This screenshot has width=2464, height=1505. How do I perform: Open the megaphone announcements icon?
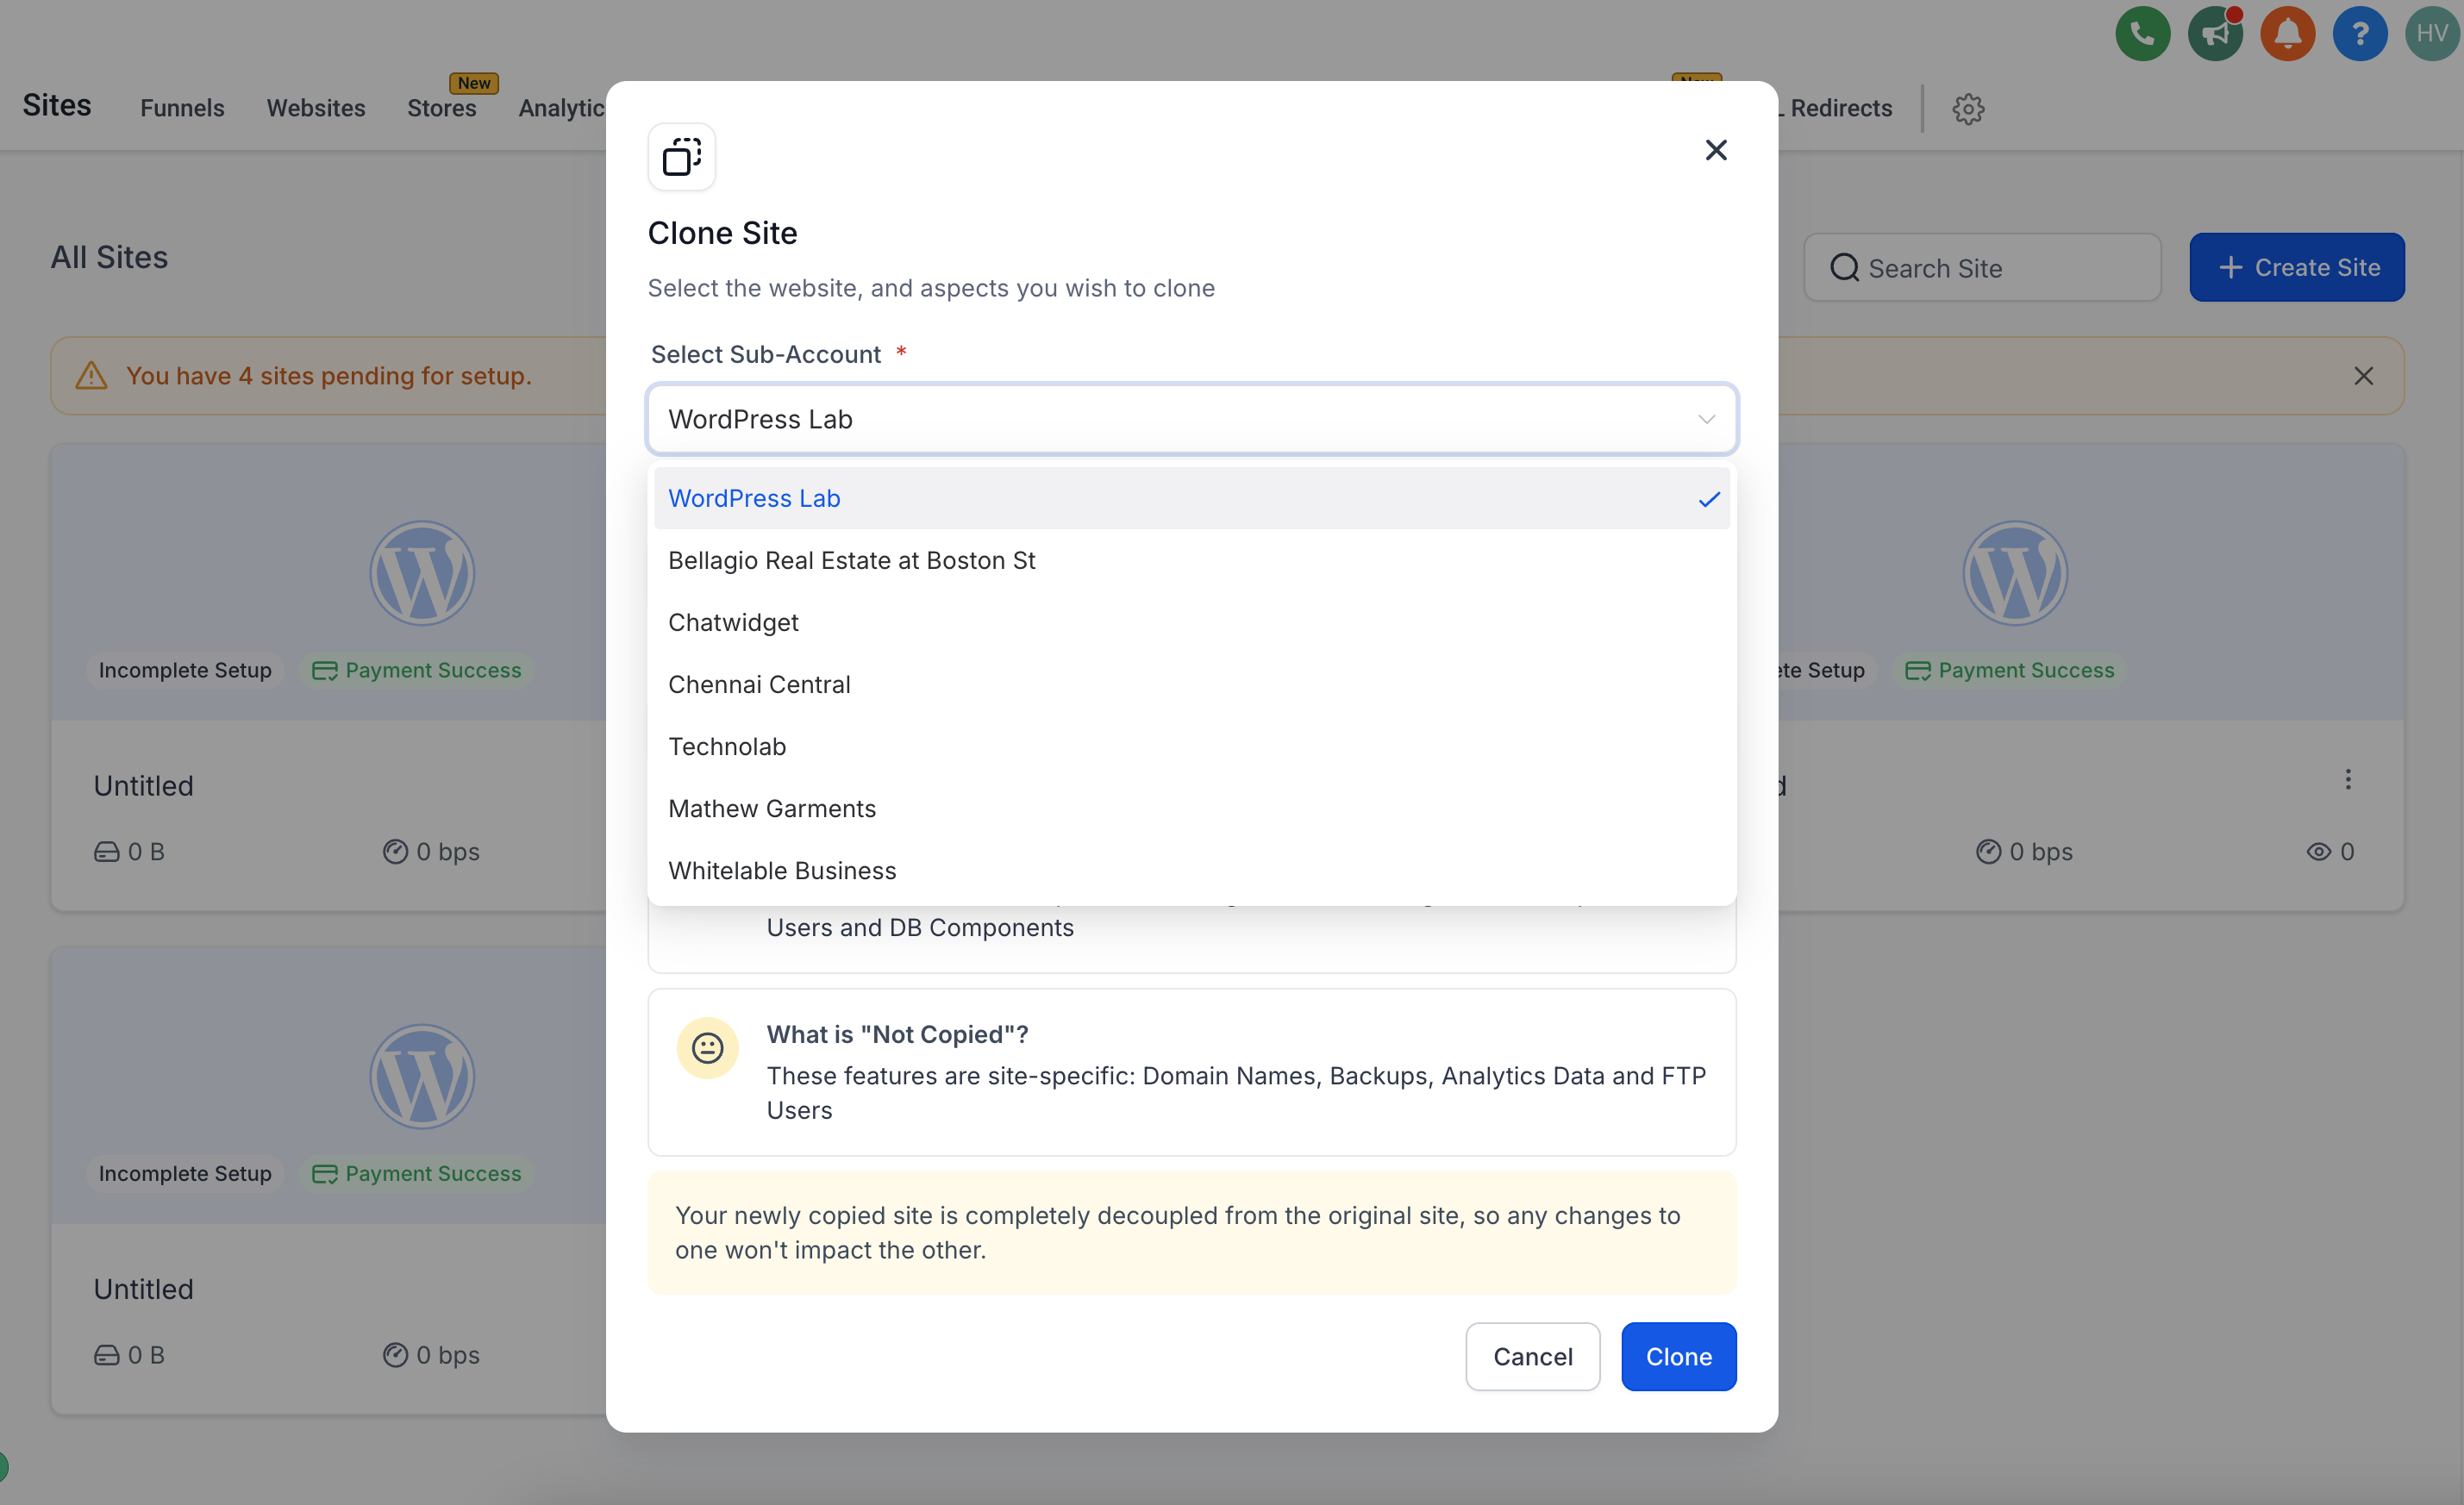(2215, 34)
